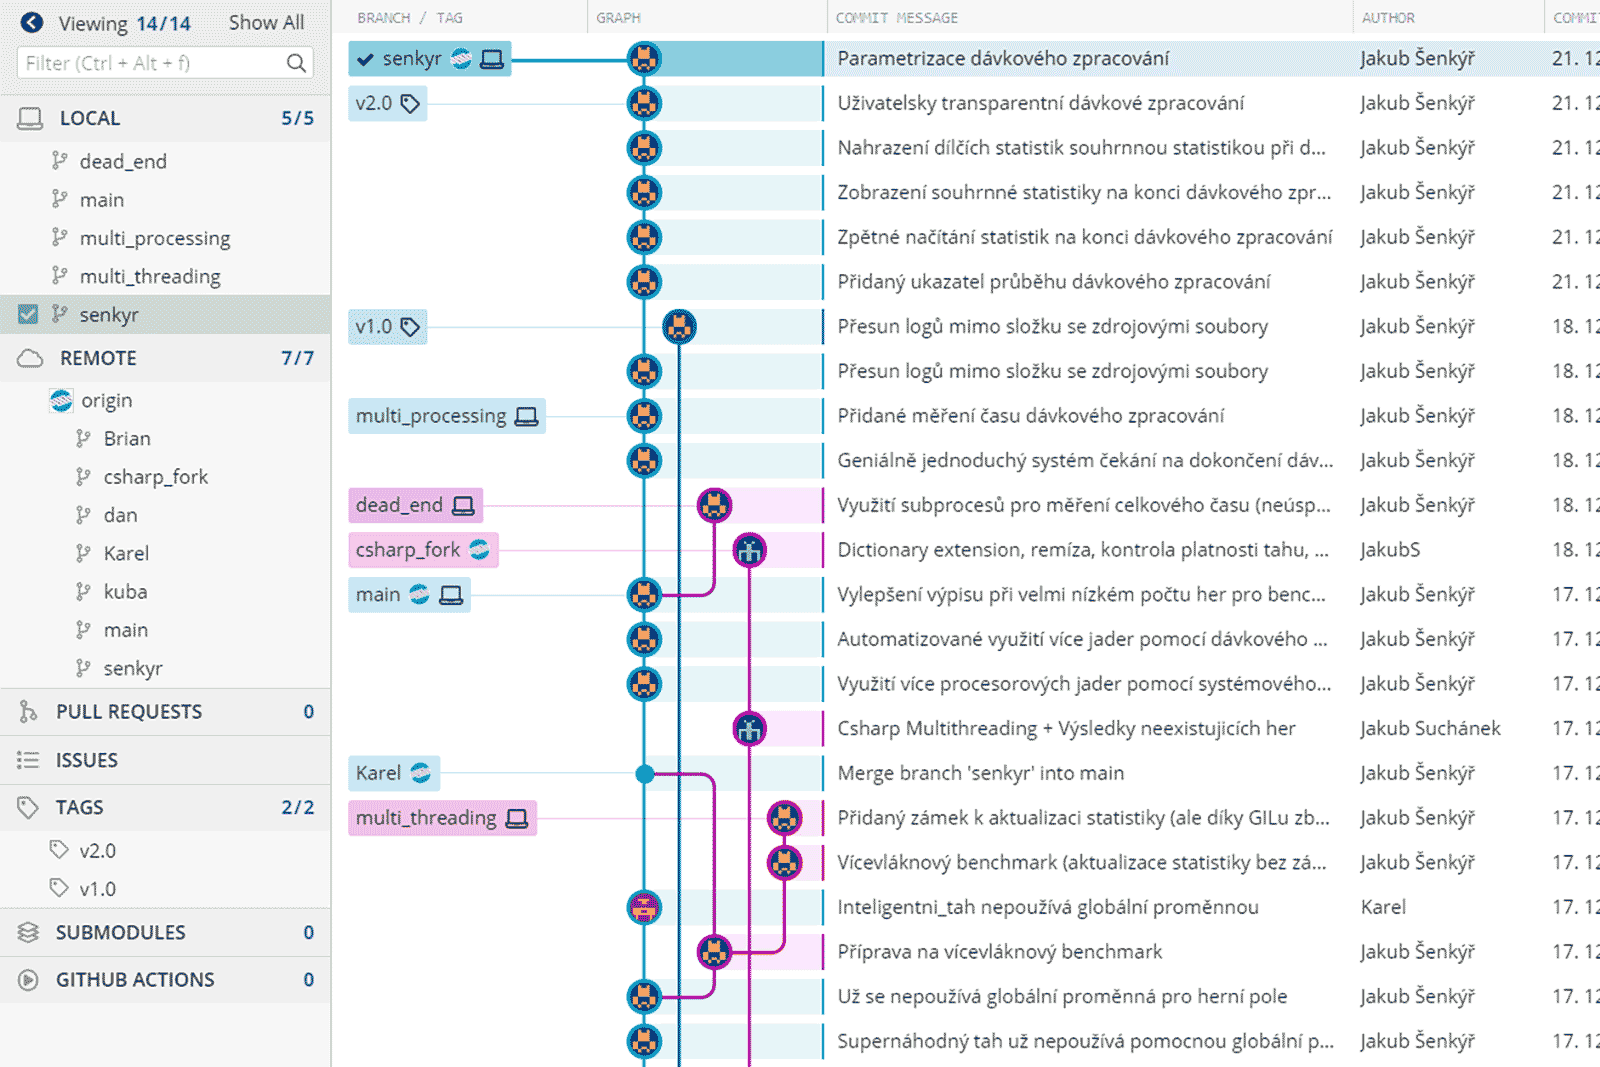Viewport: 1600px width, 1067px height.
Task: Click commit avatar for Příprava na vícevláknový benchmark
Action: click(x=714, y=952)
